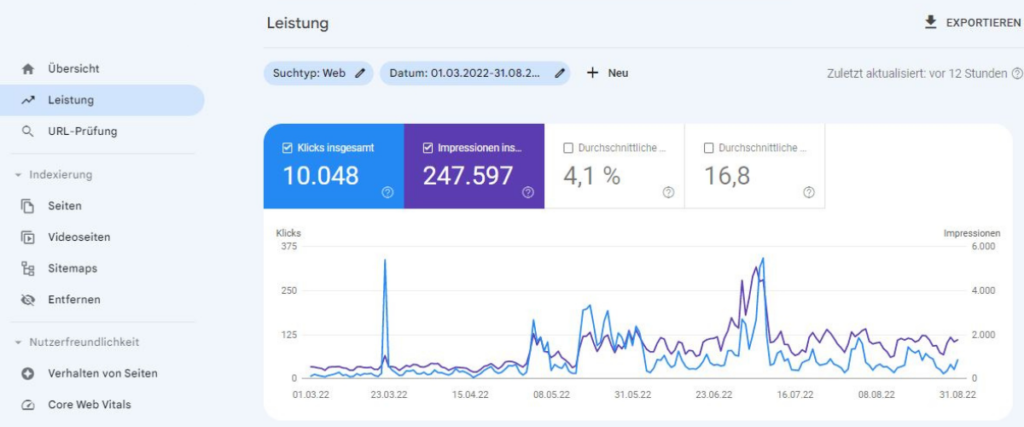Click the Klicks axis label
Viewport: 1024px width, 427px height.
289,233
